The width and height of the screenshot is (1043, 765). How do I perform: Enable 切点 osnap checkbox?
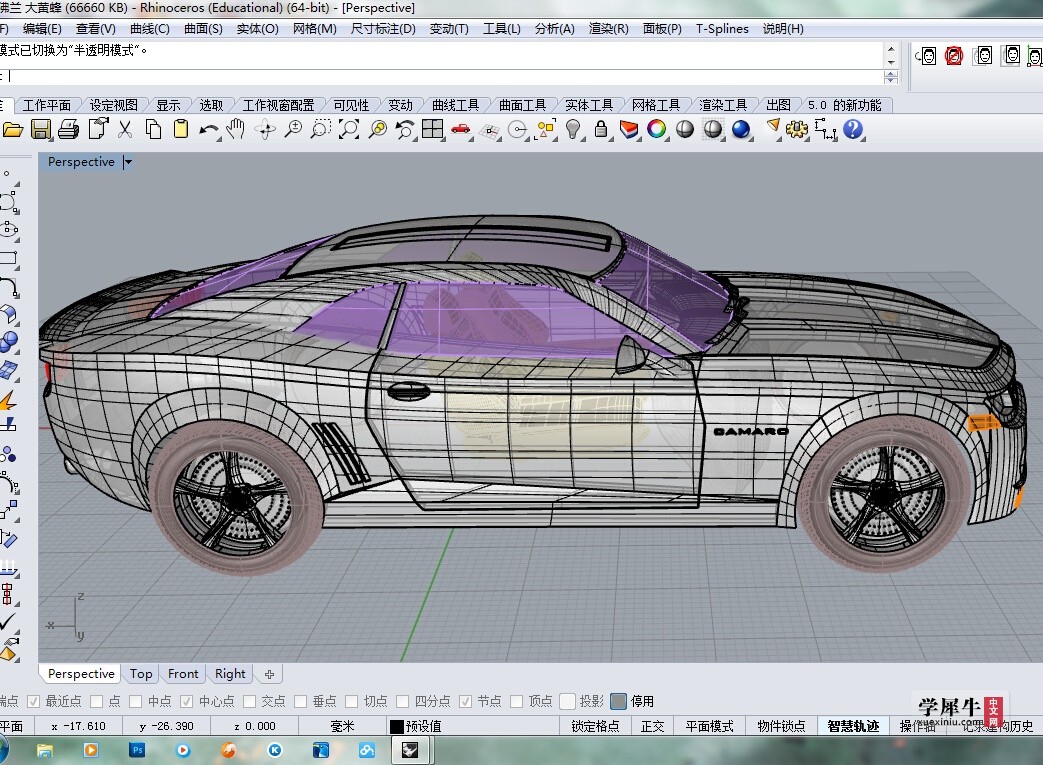click(x=352, y=701)
